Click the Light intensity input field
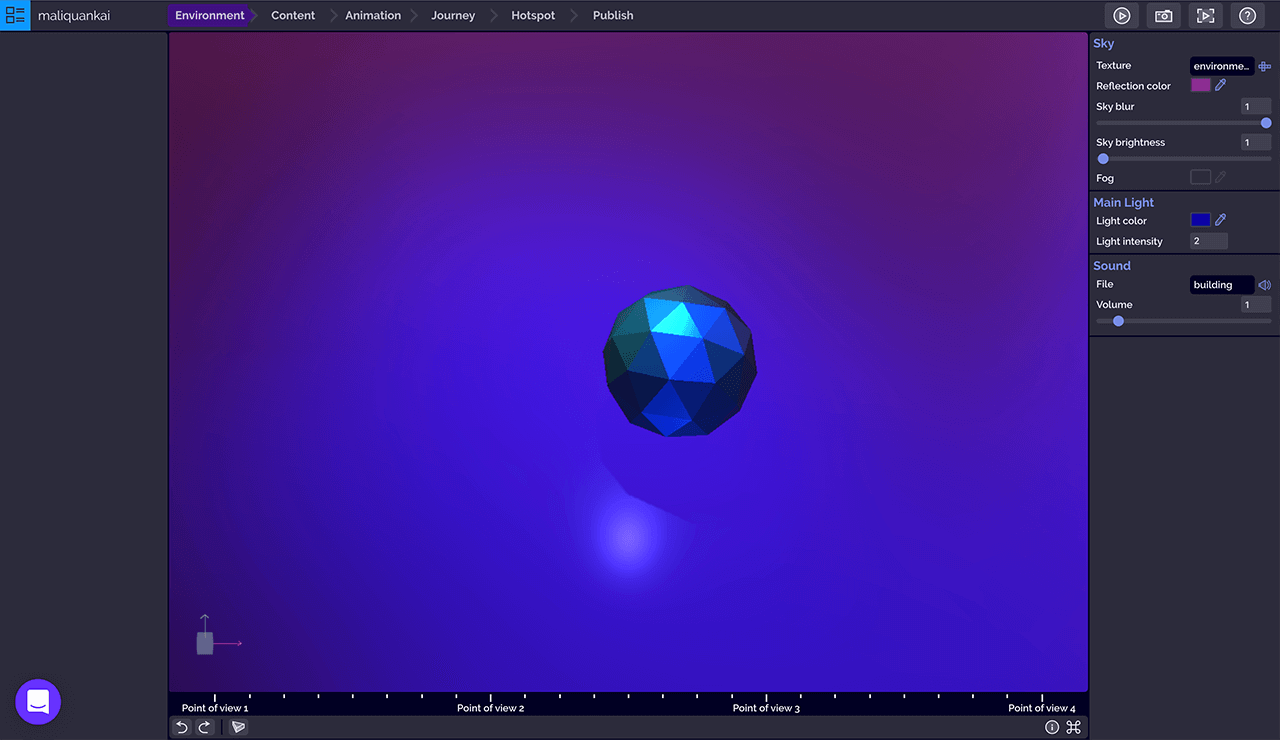Image resolution: width=1280 pixels, height=740 pixels. pyautogui.click(x=1208, y=241)
